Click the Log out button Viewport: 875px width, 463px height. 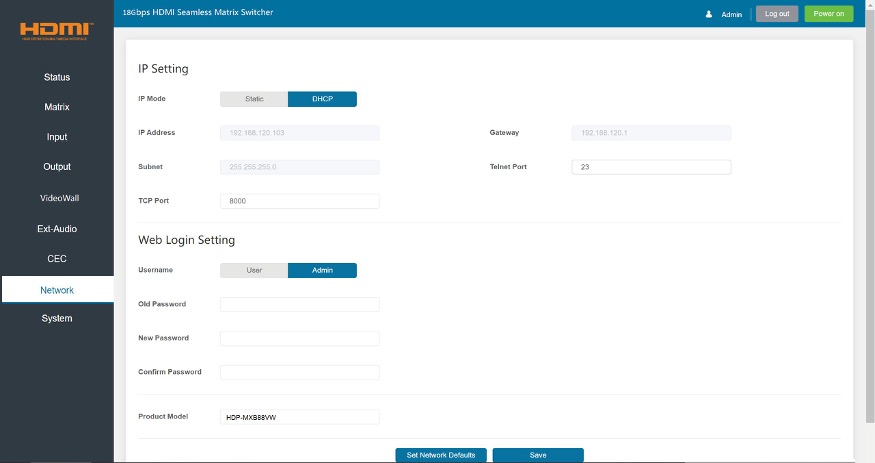pyautogui.click(x=777, y=14)
